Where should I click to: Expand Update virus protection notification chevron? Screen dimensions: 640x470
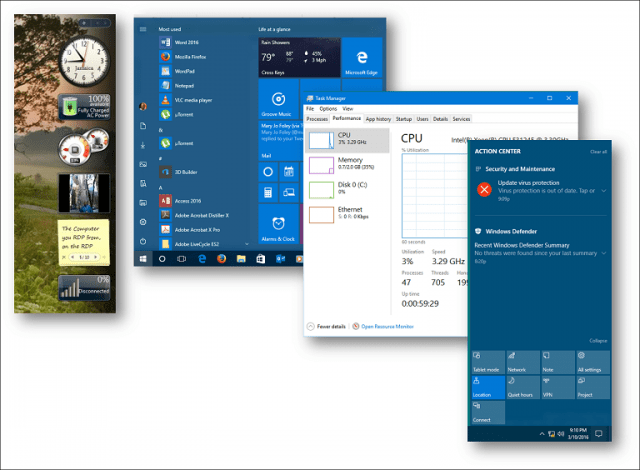tap(604, 191)
